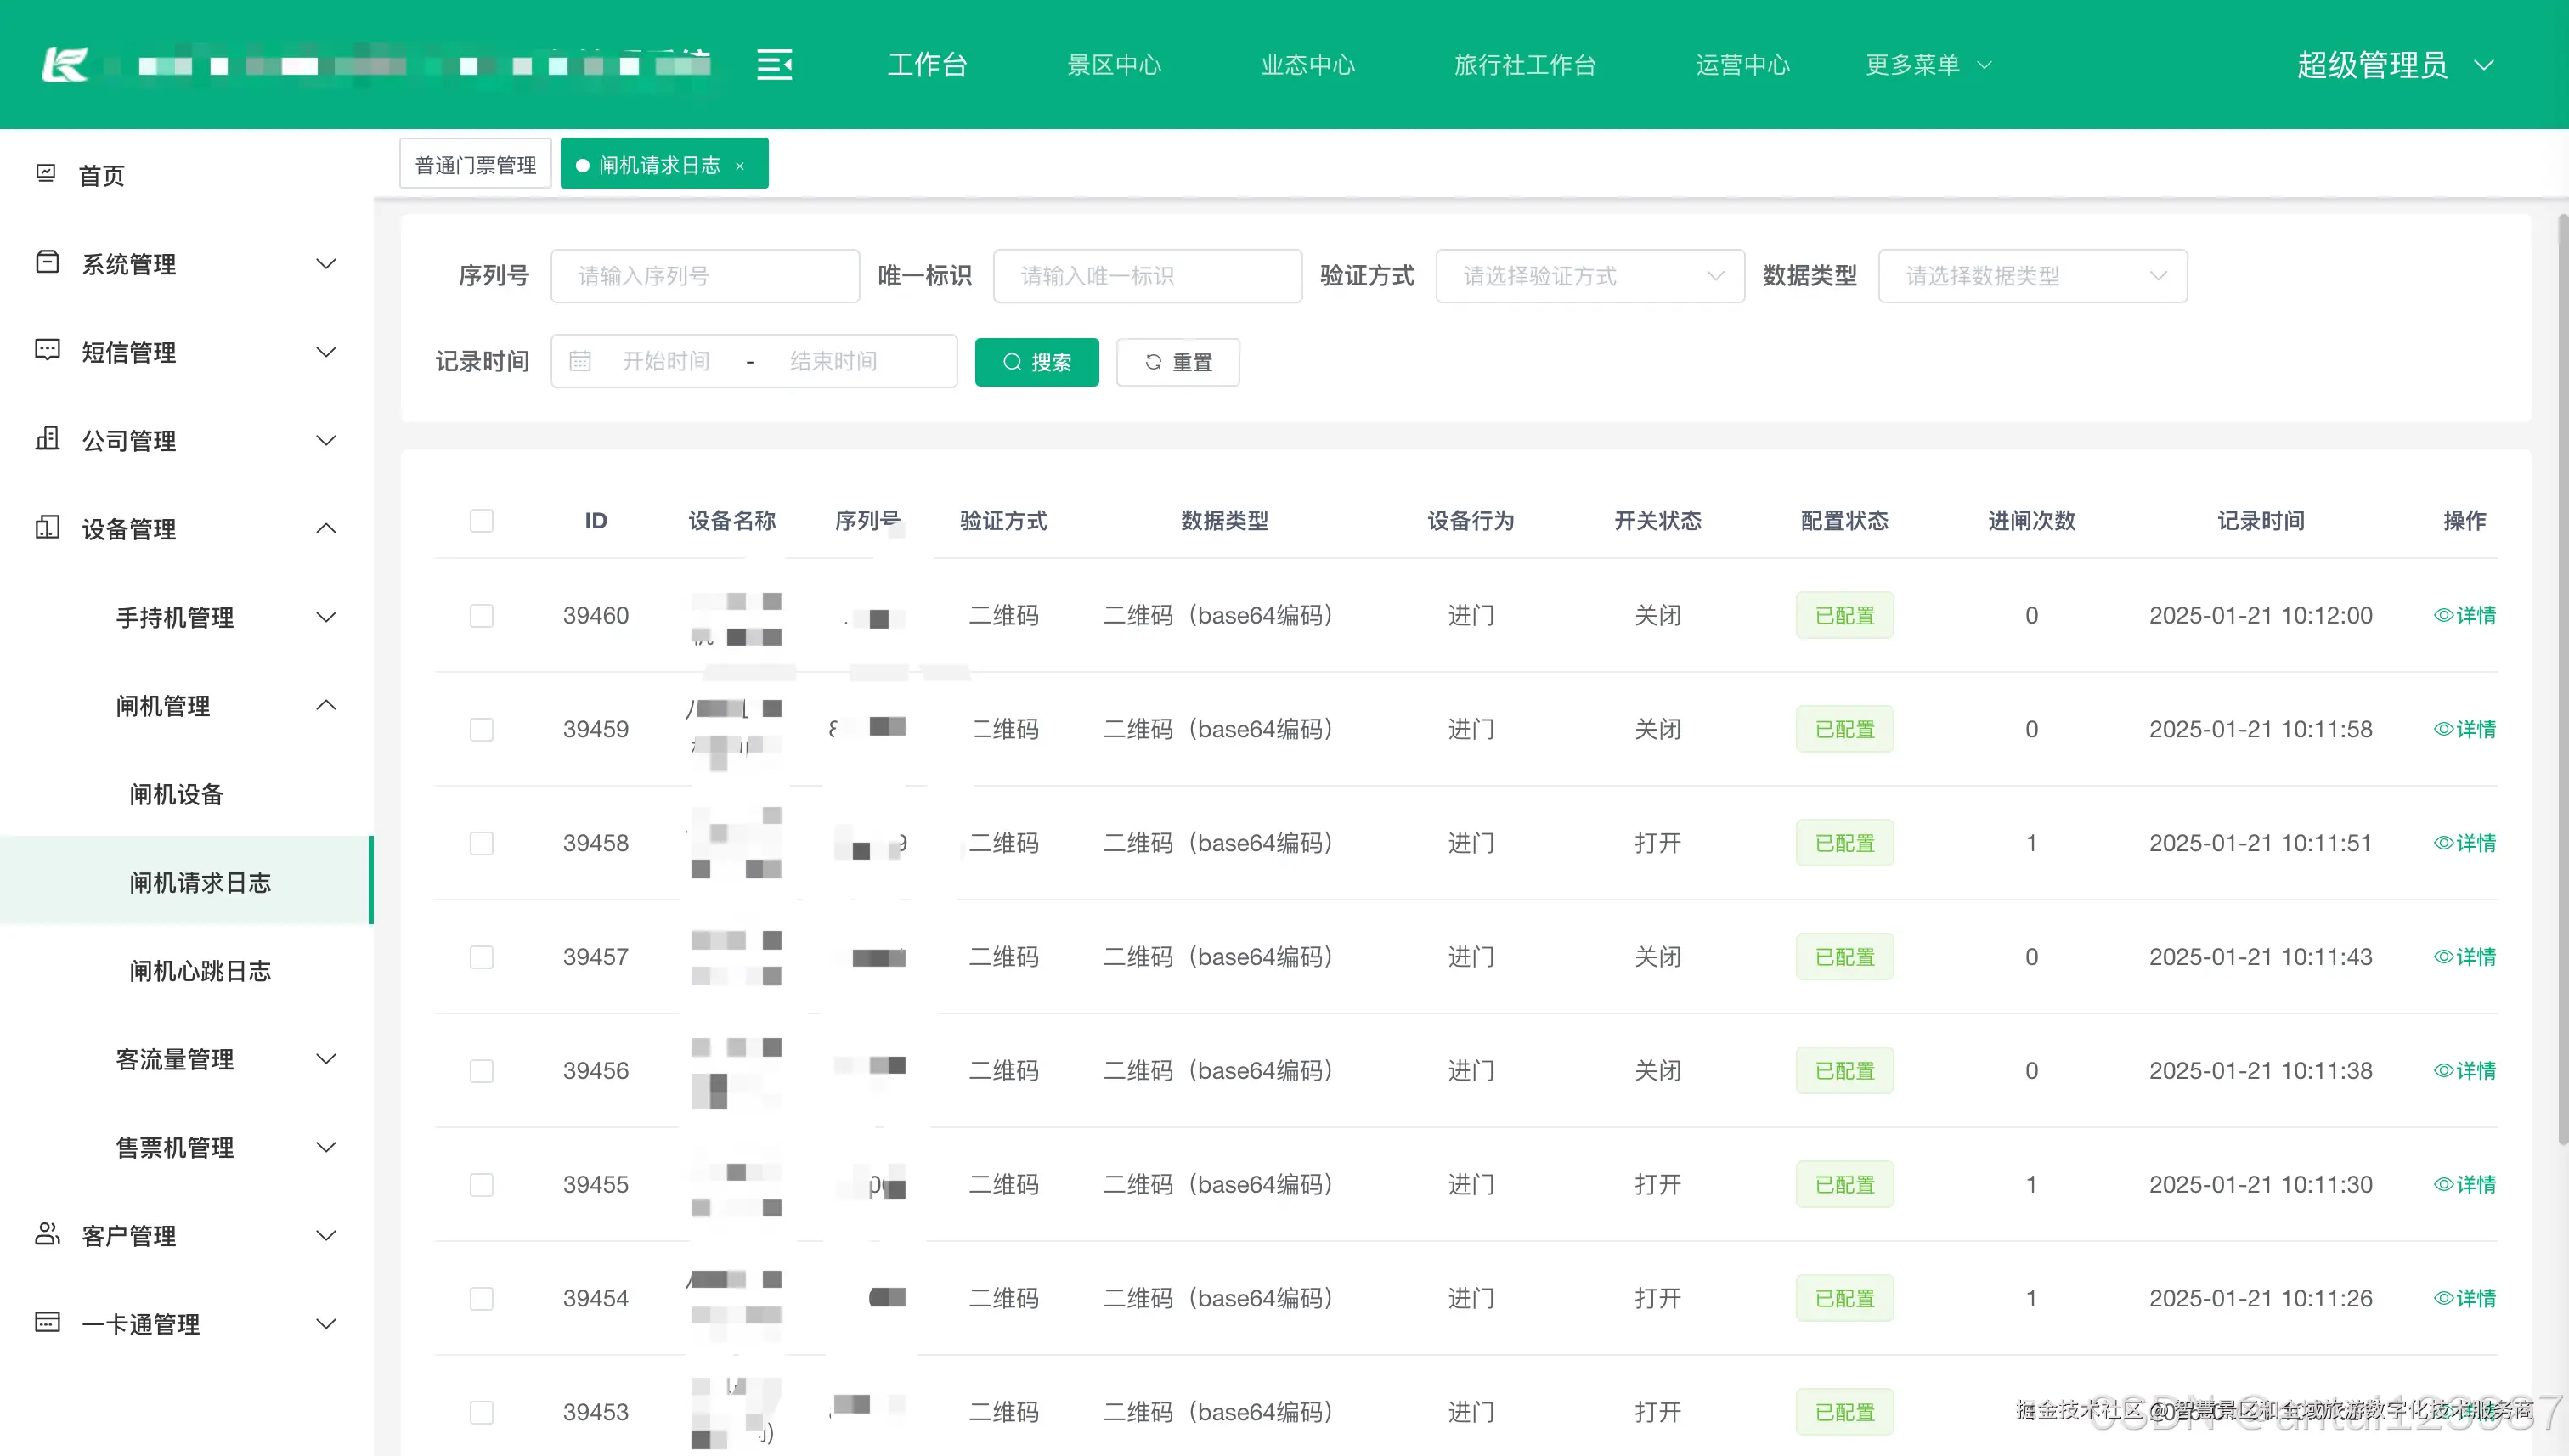The height and width of the screenshot is (1456, 2569).
Task: Click the calendar icon in 记录时间 field
Action: click(x=580, y=361)
